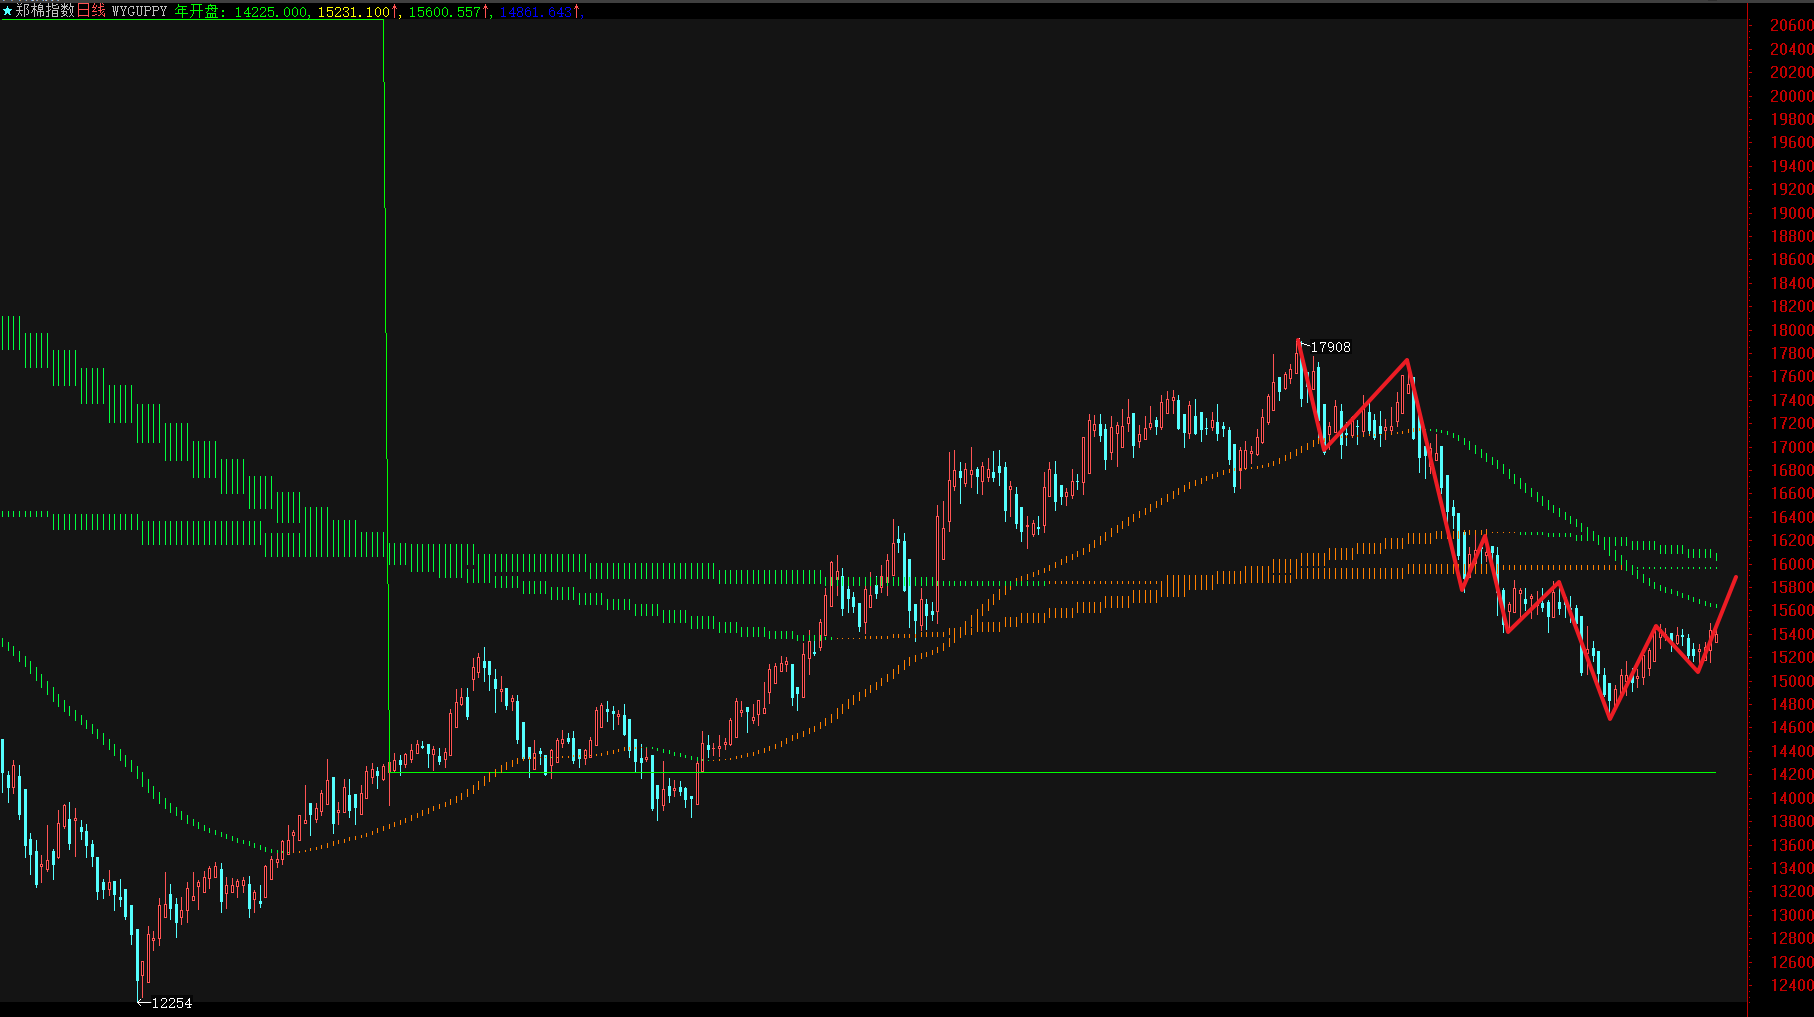The image size is (1814, 1017).
Task: Click the 17908 high price marker
Action: [x=1330, y=347]
